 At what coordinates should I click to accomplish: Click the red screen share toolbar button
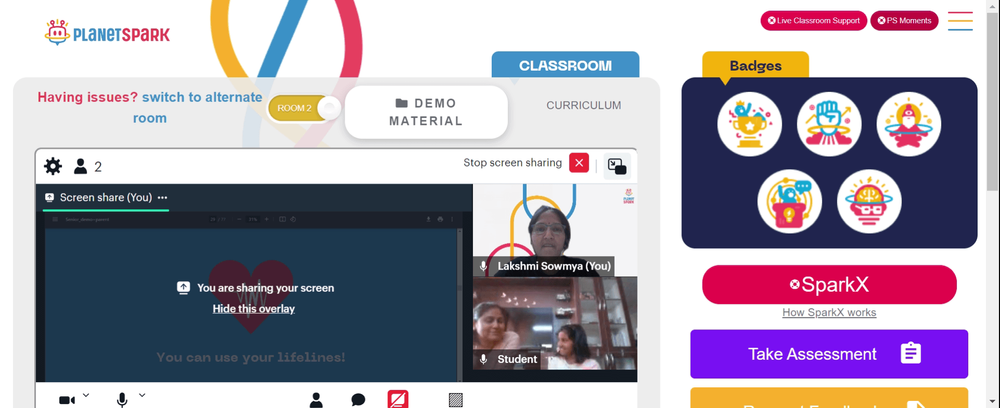pyautogui.click(x=398, y=400)
